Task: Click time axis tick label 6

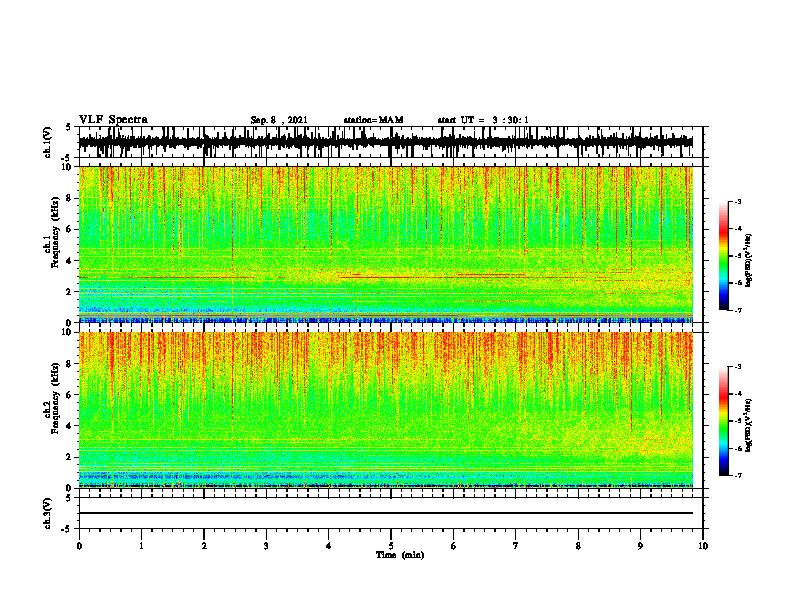Action: tap(454, 546)
